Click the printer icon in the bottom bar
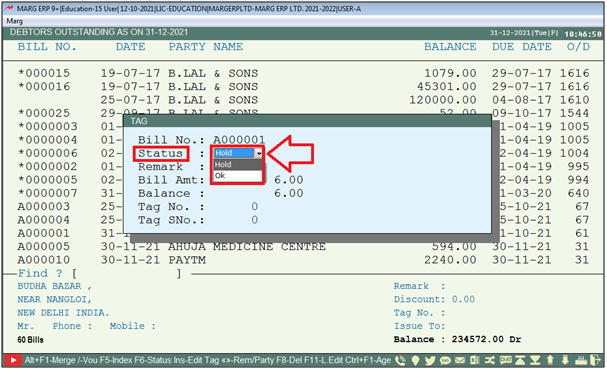This screenshot has height=369, width=607. (x=581, y=360)
